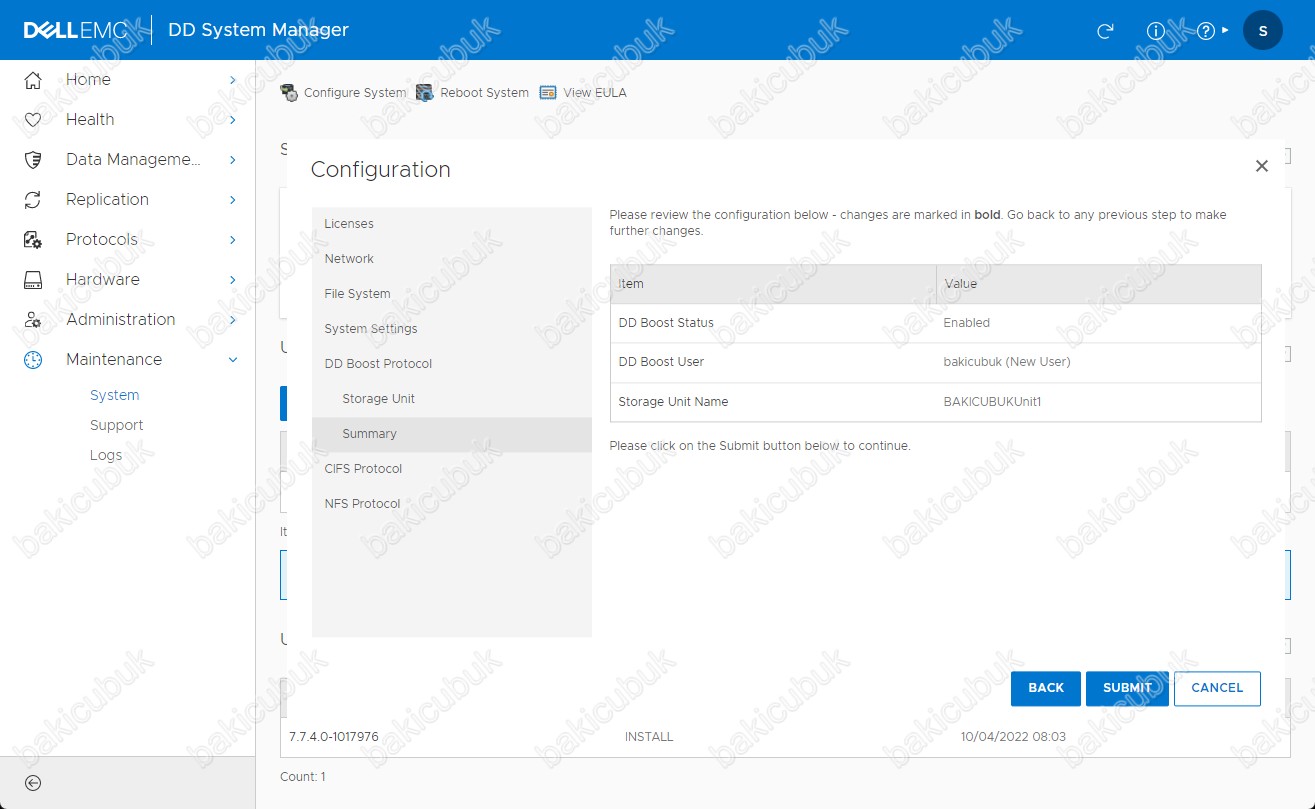This screenshot has height=809, width=1315.
Task: Open the help question mark icon
Action: click(1206, 31)
